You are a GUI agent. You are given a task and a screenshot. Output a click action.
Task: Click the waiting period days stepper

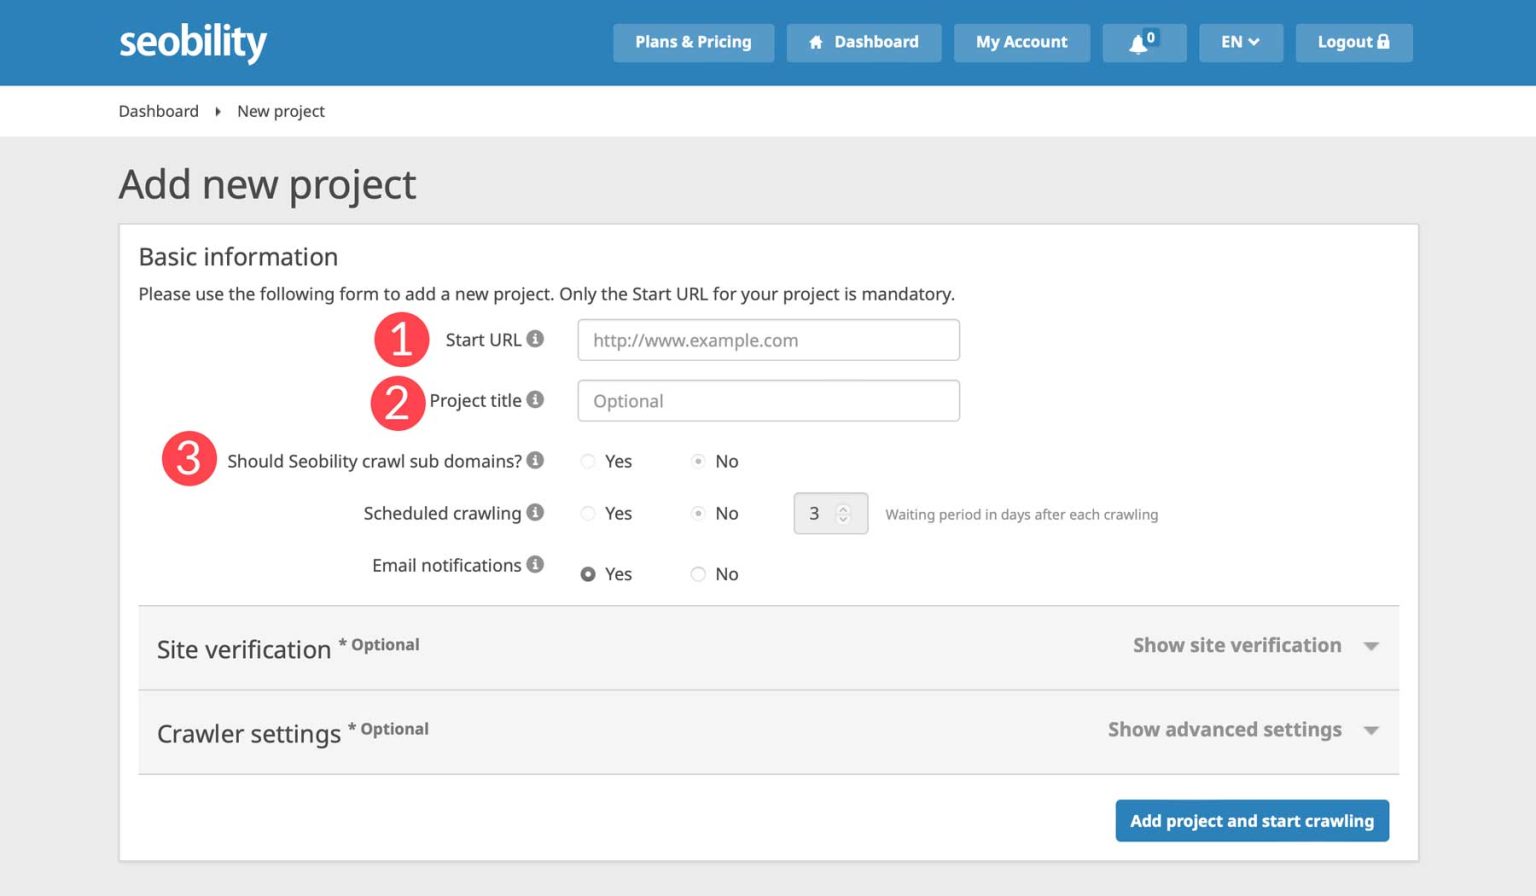843,513
